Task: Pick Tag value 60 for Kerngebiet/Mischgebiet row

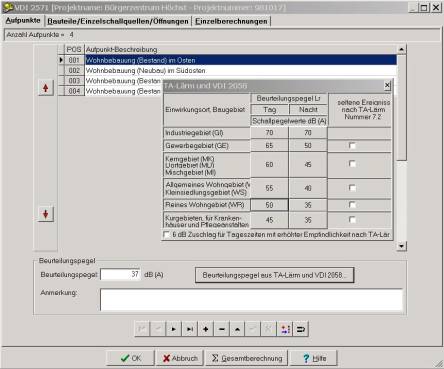Action: (269, 165)
